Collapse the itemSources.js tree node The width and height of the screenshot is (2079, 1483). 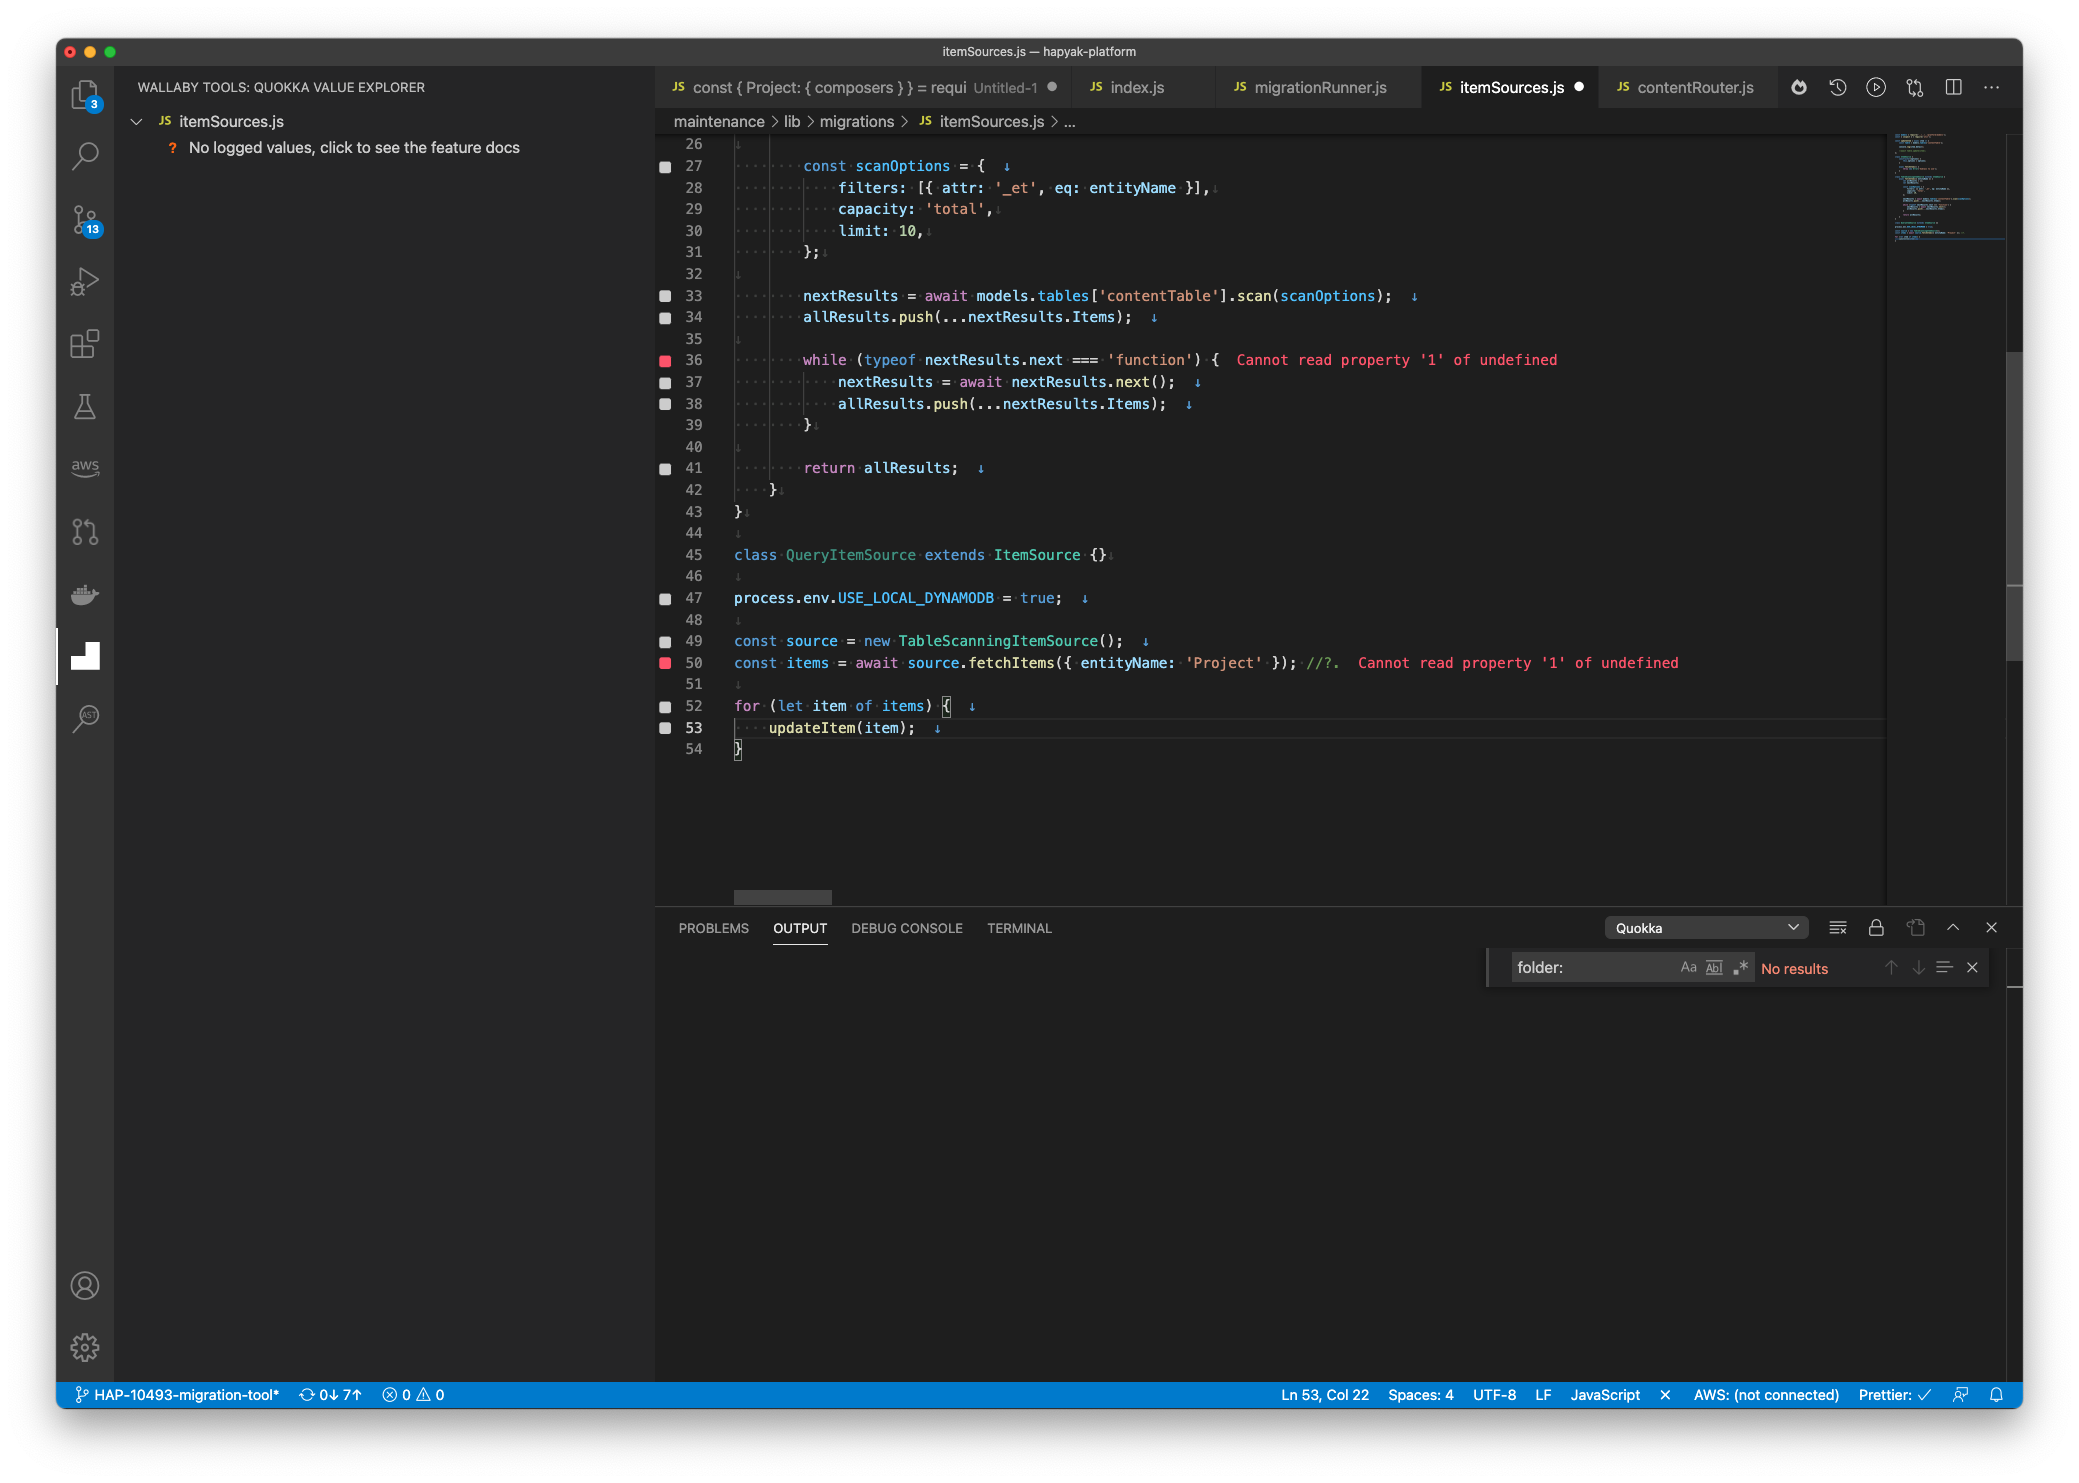(x=137, y=121)
